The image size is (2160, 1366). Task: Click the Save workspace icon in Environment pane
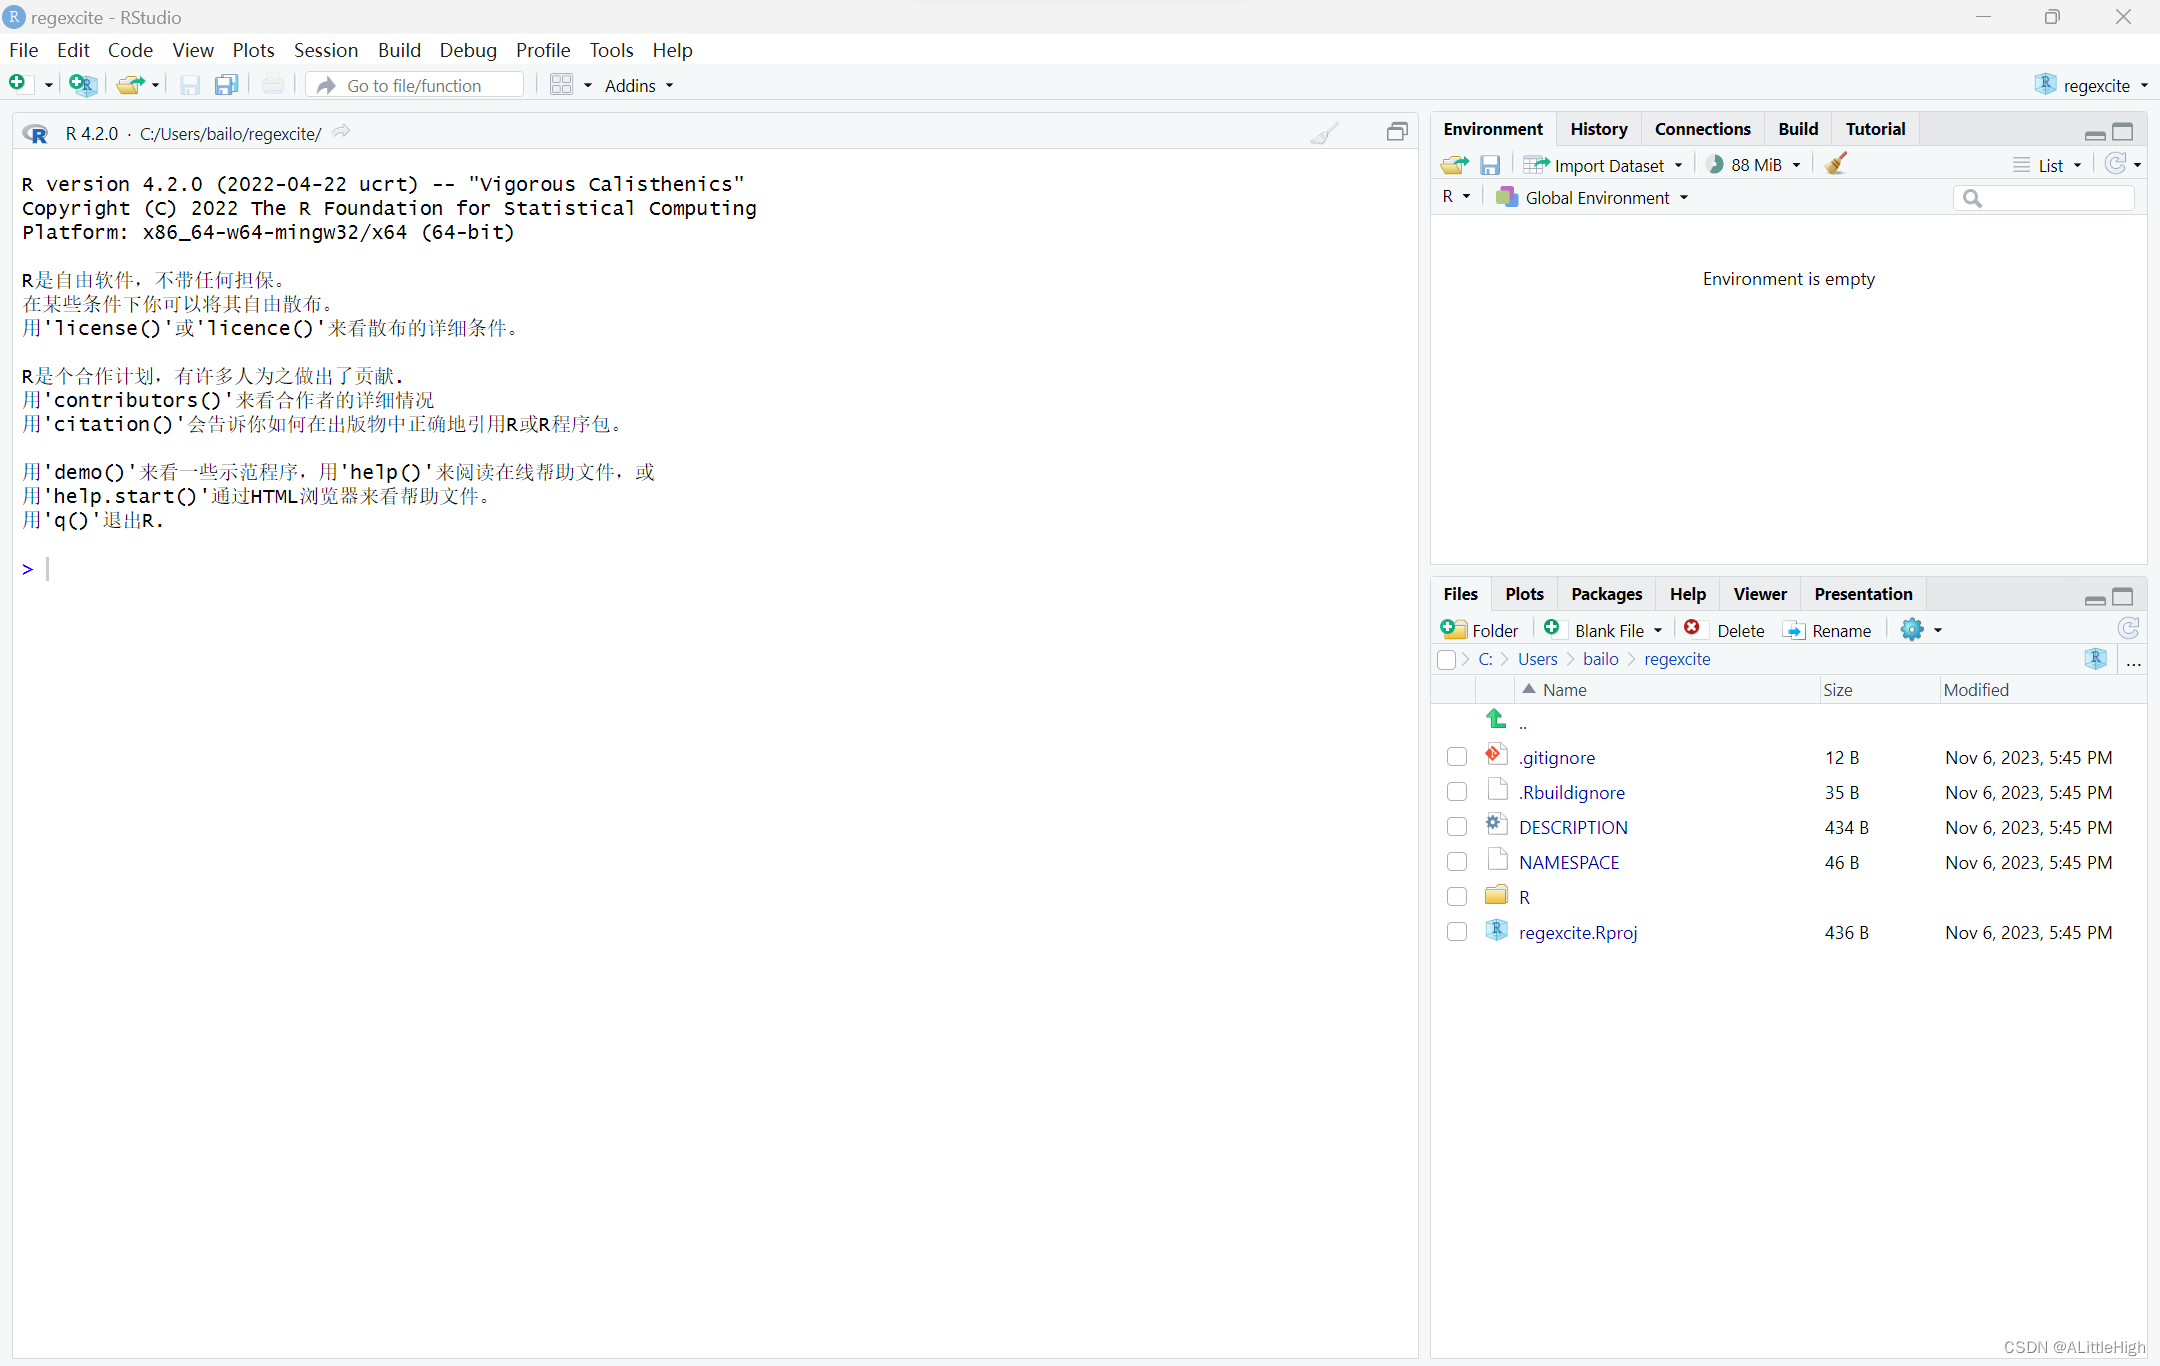tap(1490, 165)
